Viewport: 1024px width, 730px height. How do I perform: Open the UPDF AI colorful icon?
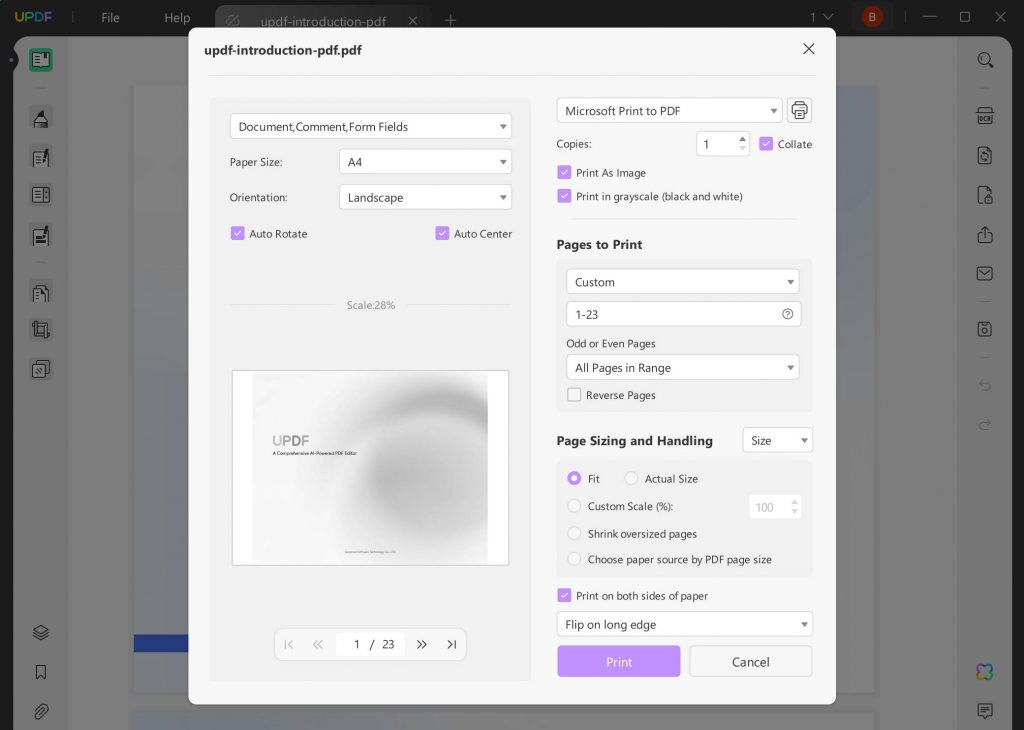tap(985, 671)
